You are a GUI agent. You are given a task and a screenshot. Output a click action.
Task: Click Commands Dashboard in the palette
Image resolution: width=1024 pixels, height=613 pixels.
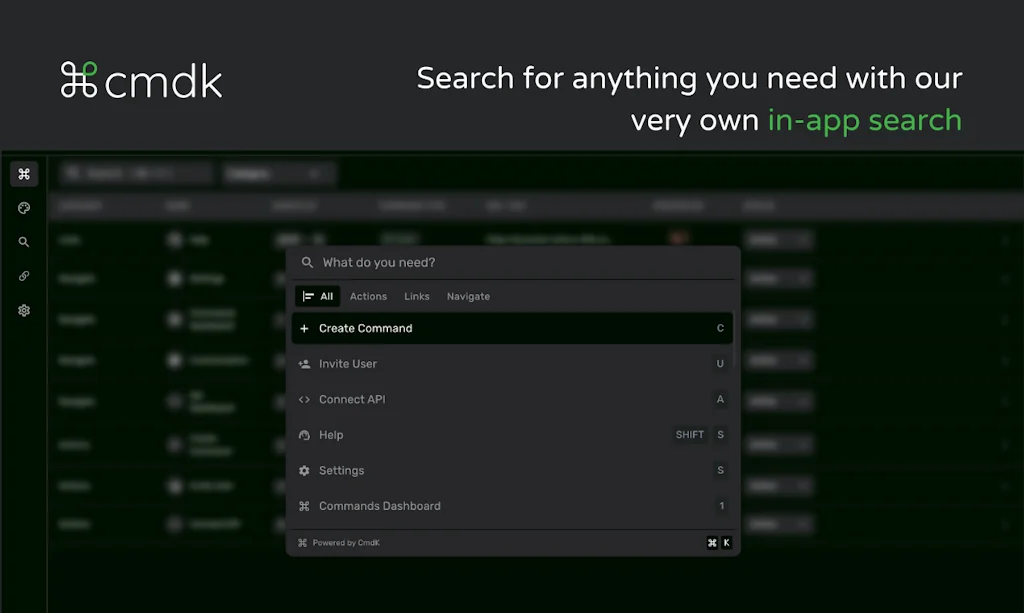pos(380,505)
